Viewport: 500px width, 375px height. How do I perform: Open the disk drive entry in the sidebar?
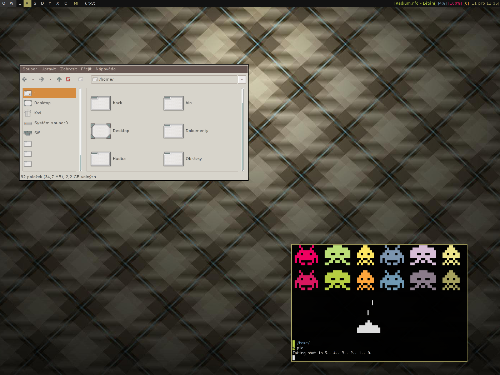coord(49,123)
